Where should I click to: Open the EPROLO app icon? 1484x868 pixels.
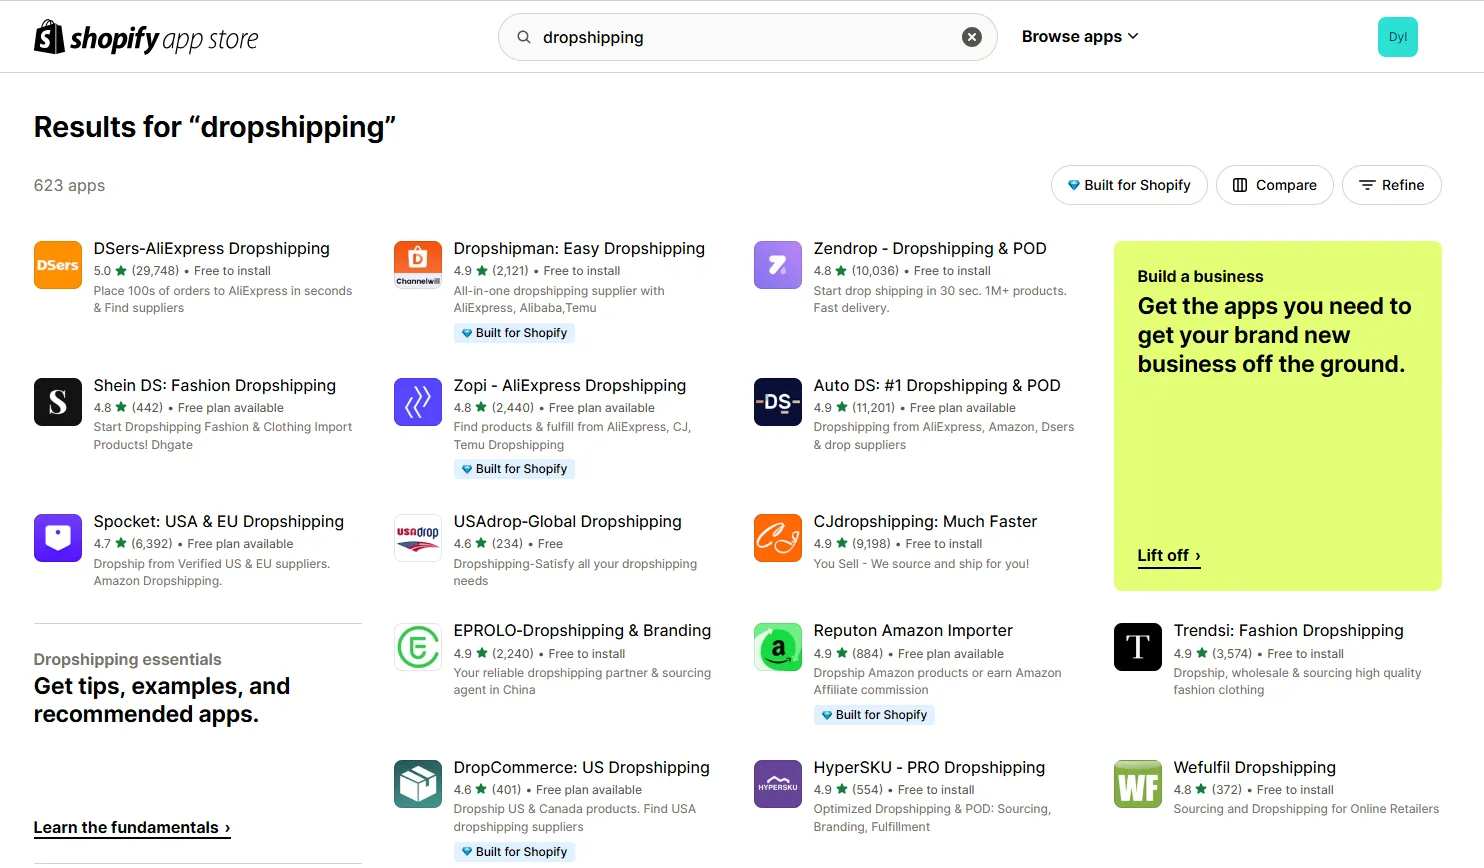coord(418,647)
